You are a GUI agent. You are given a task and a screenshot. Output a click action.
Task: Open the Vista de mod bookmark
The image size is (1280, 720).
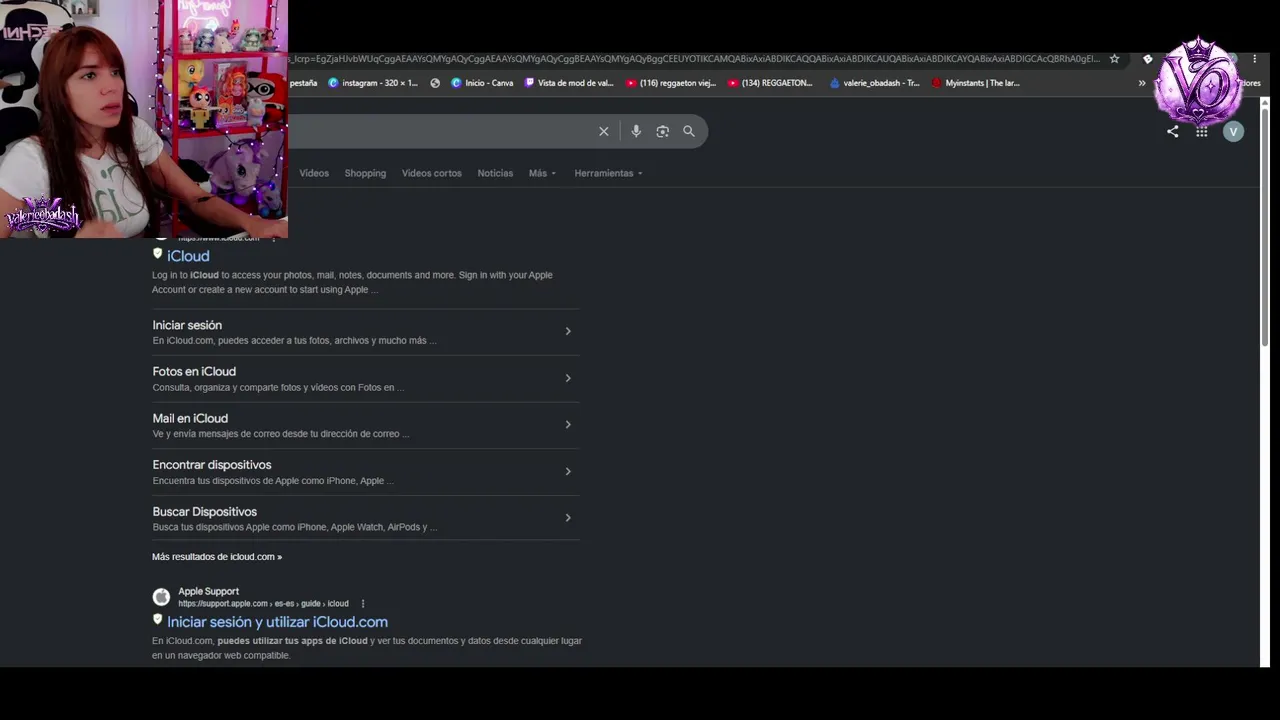[x=569, y=83]
